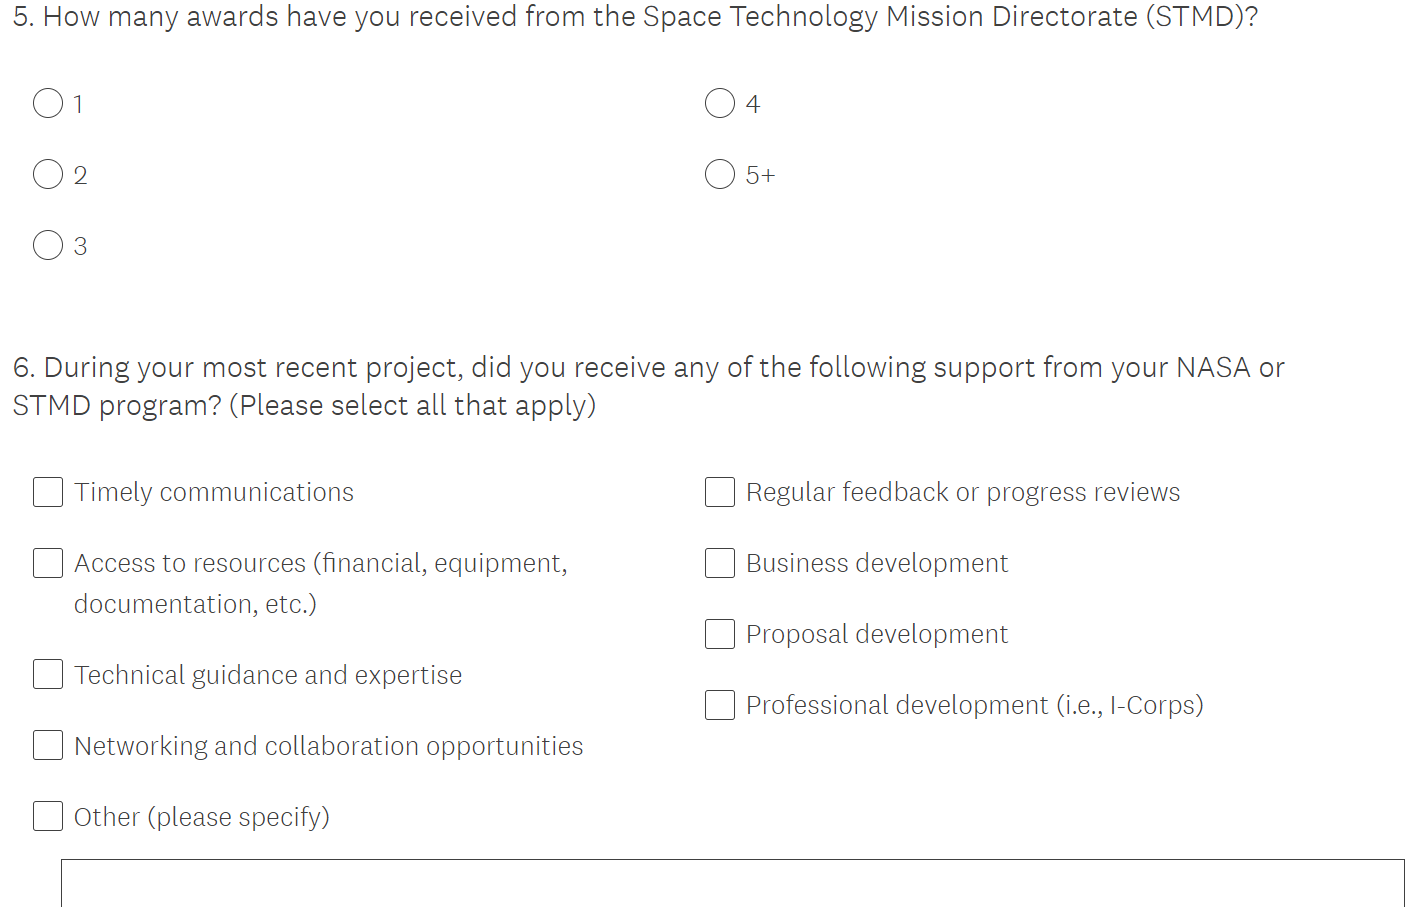The height and width of the screenshot is (907, 1412).
Task: Select 3 awards radio button
Action: [48, 245]
